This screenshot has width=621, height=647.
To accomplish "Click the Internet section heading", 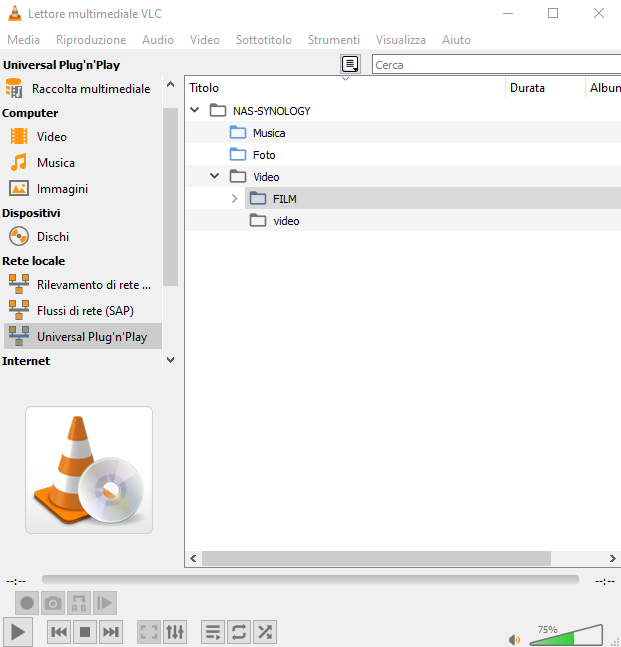I will [x=26, y=361].
